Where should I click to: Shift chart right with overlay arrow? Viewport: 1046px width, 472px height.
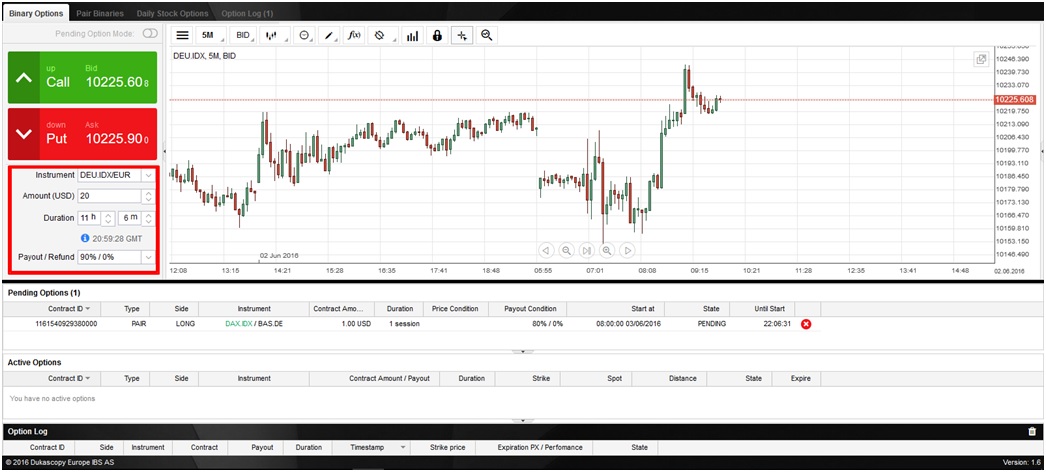[x=627, y=251]
